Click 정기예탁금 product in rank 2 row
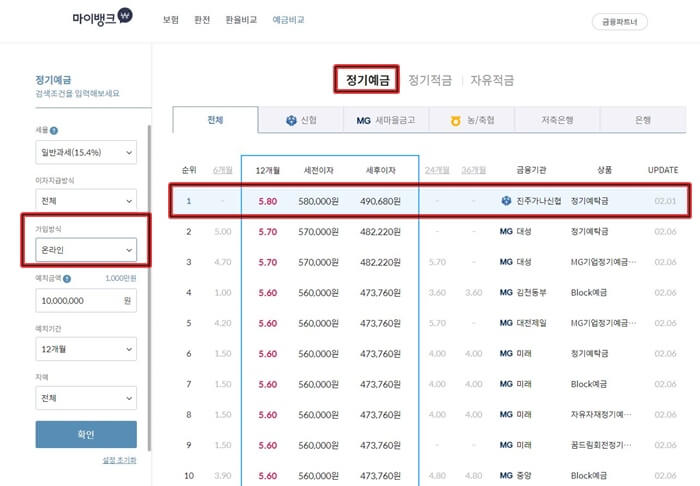The height and width of the screenshot is (486, 700). [589, 232]
